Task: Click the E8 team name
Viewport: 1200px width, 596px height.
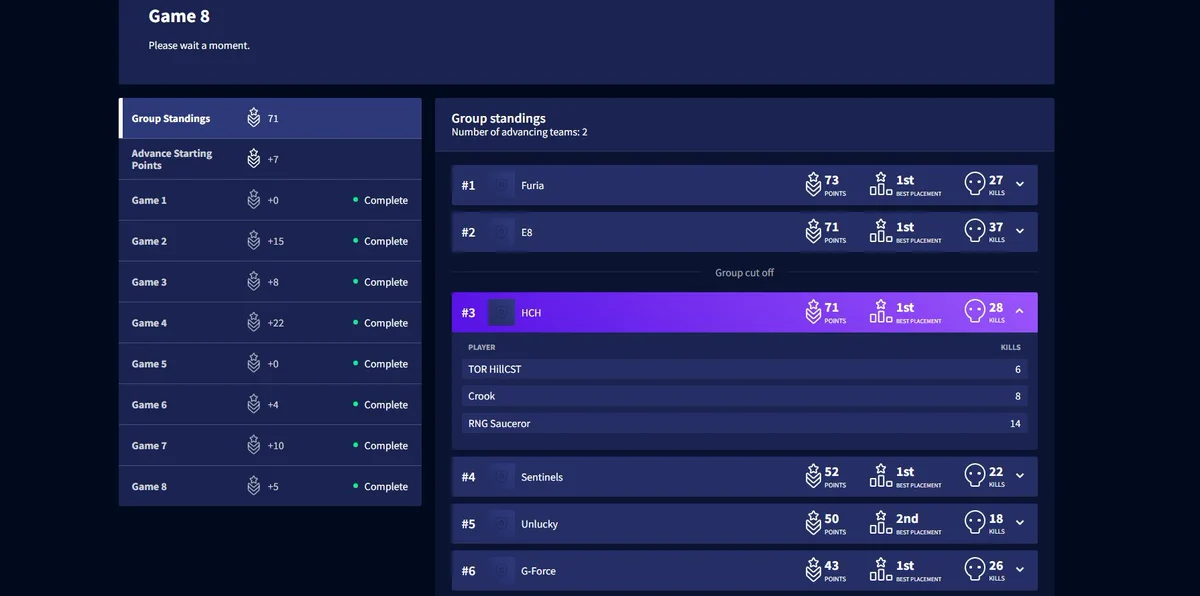Action: [x=527, y=232]
